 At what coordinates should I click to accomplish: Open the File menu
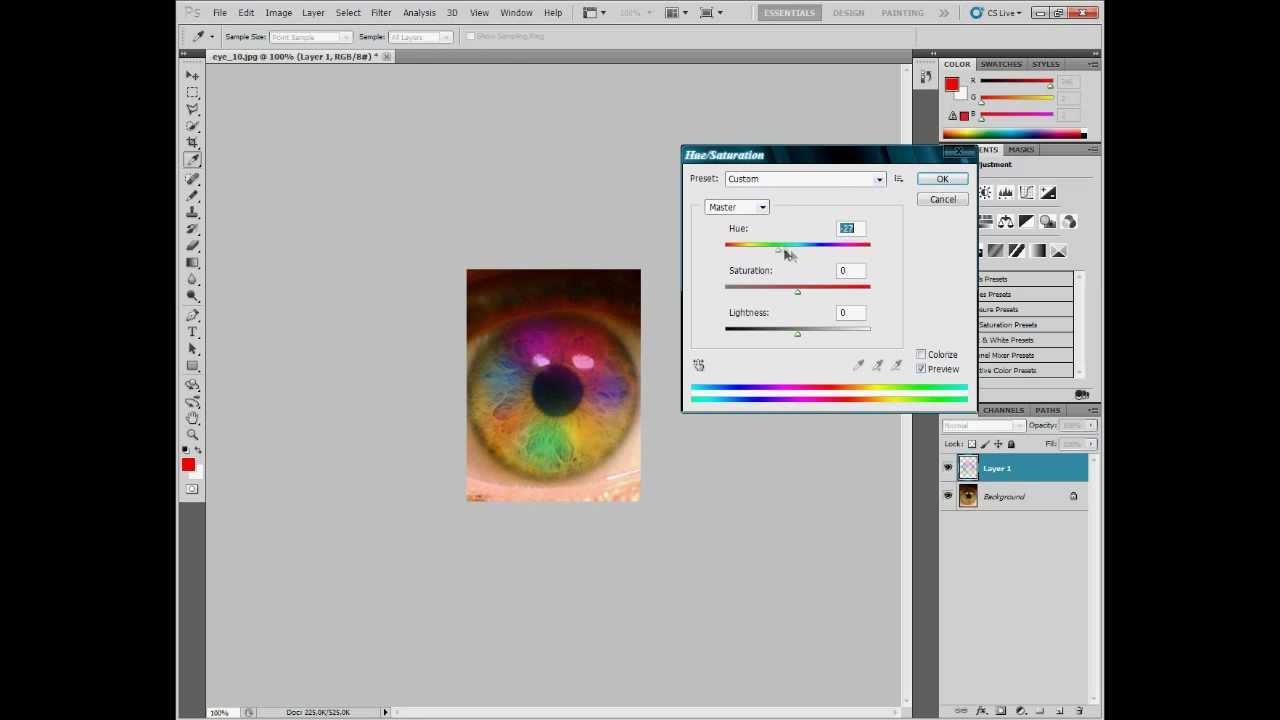(219, 13)
